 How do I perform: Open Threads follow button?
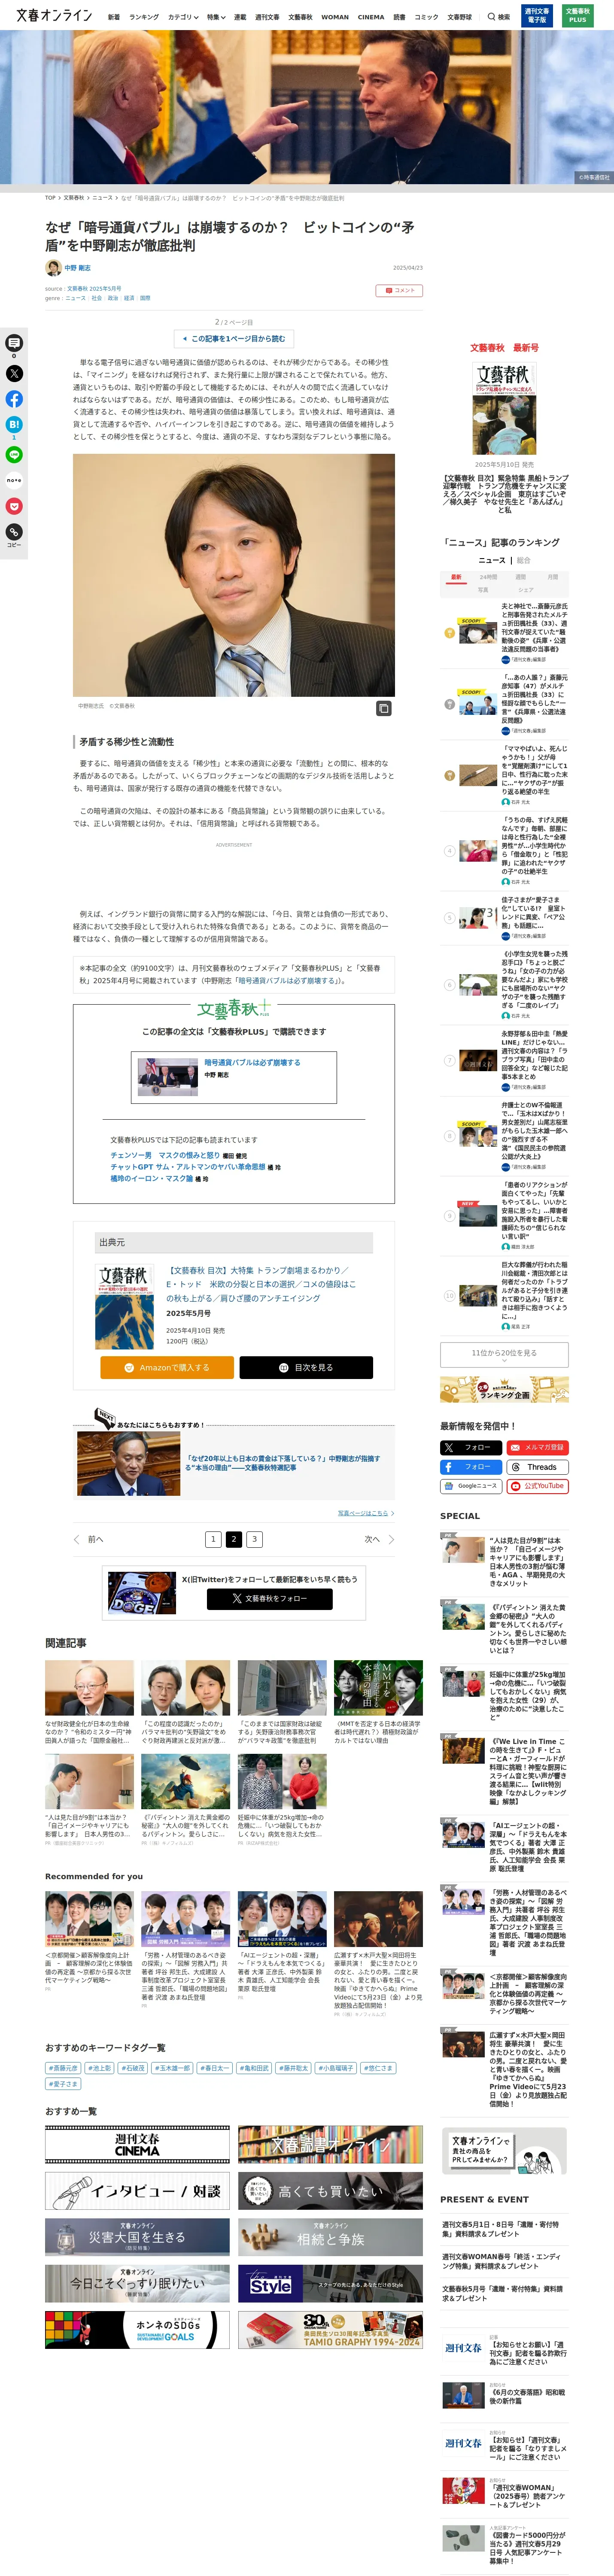tap(537, 1467)
